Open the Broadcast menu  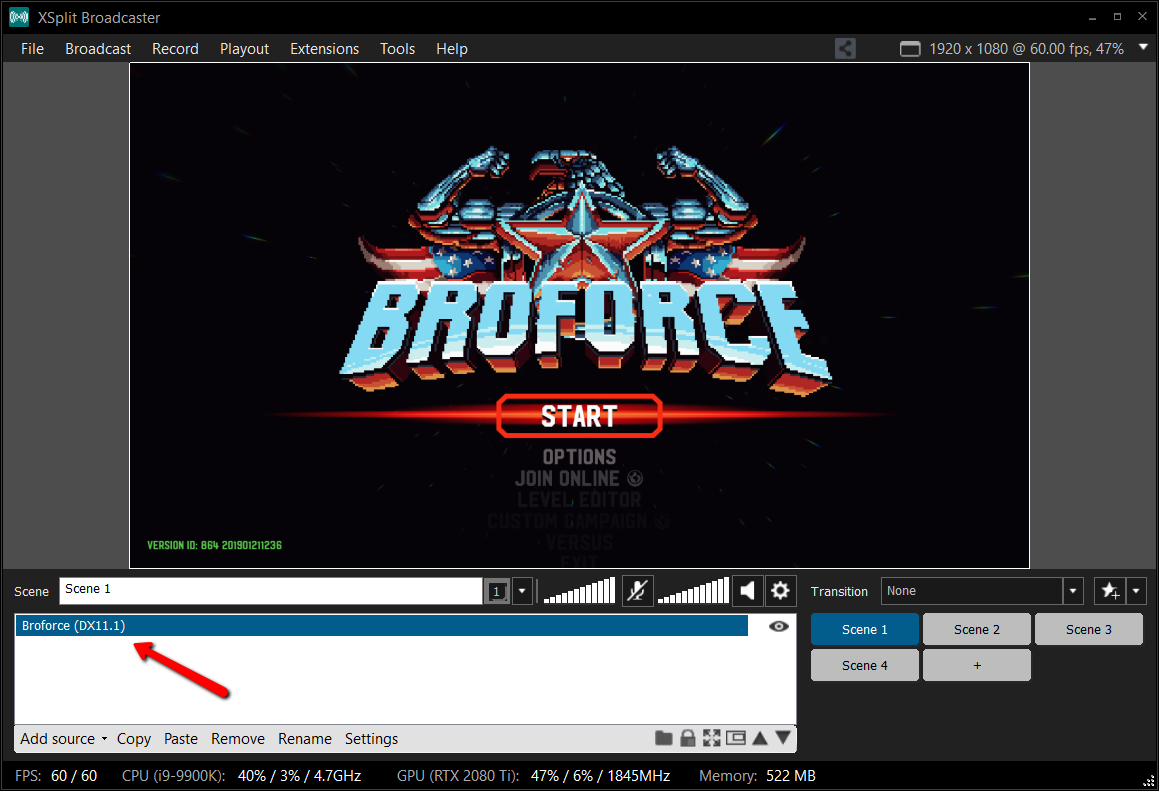pyautogui.click(x=98, y=49)
